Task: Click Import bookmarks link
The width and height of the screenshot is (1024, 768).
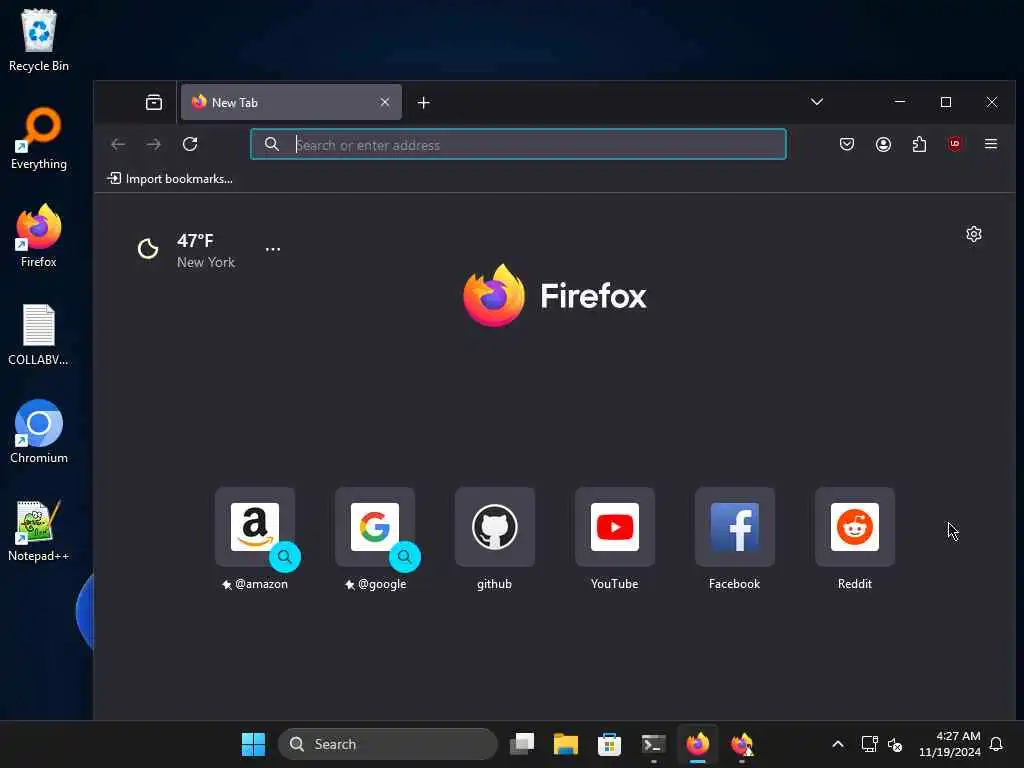Action: [x=170, y=178]
